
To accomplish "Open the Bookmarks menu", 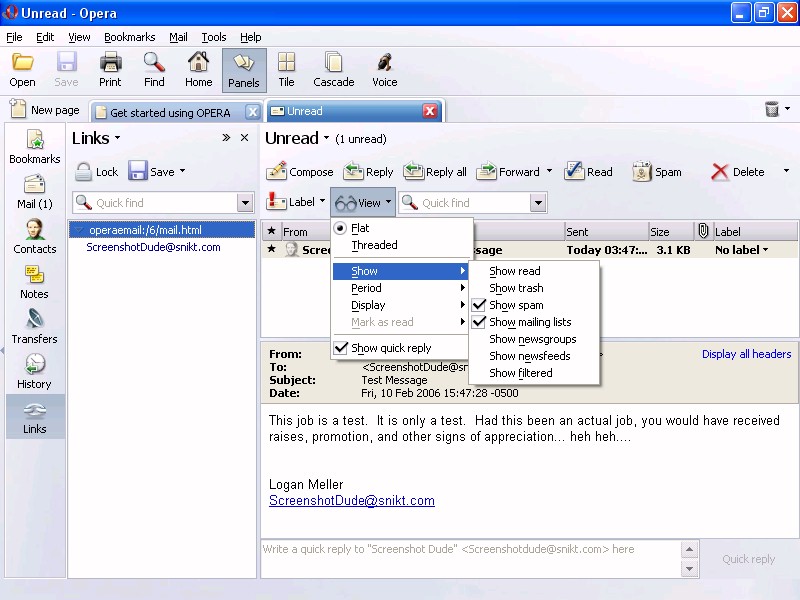I will coord(129,37).
